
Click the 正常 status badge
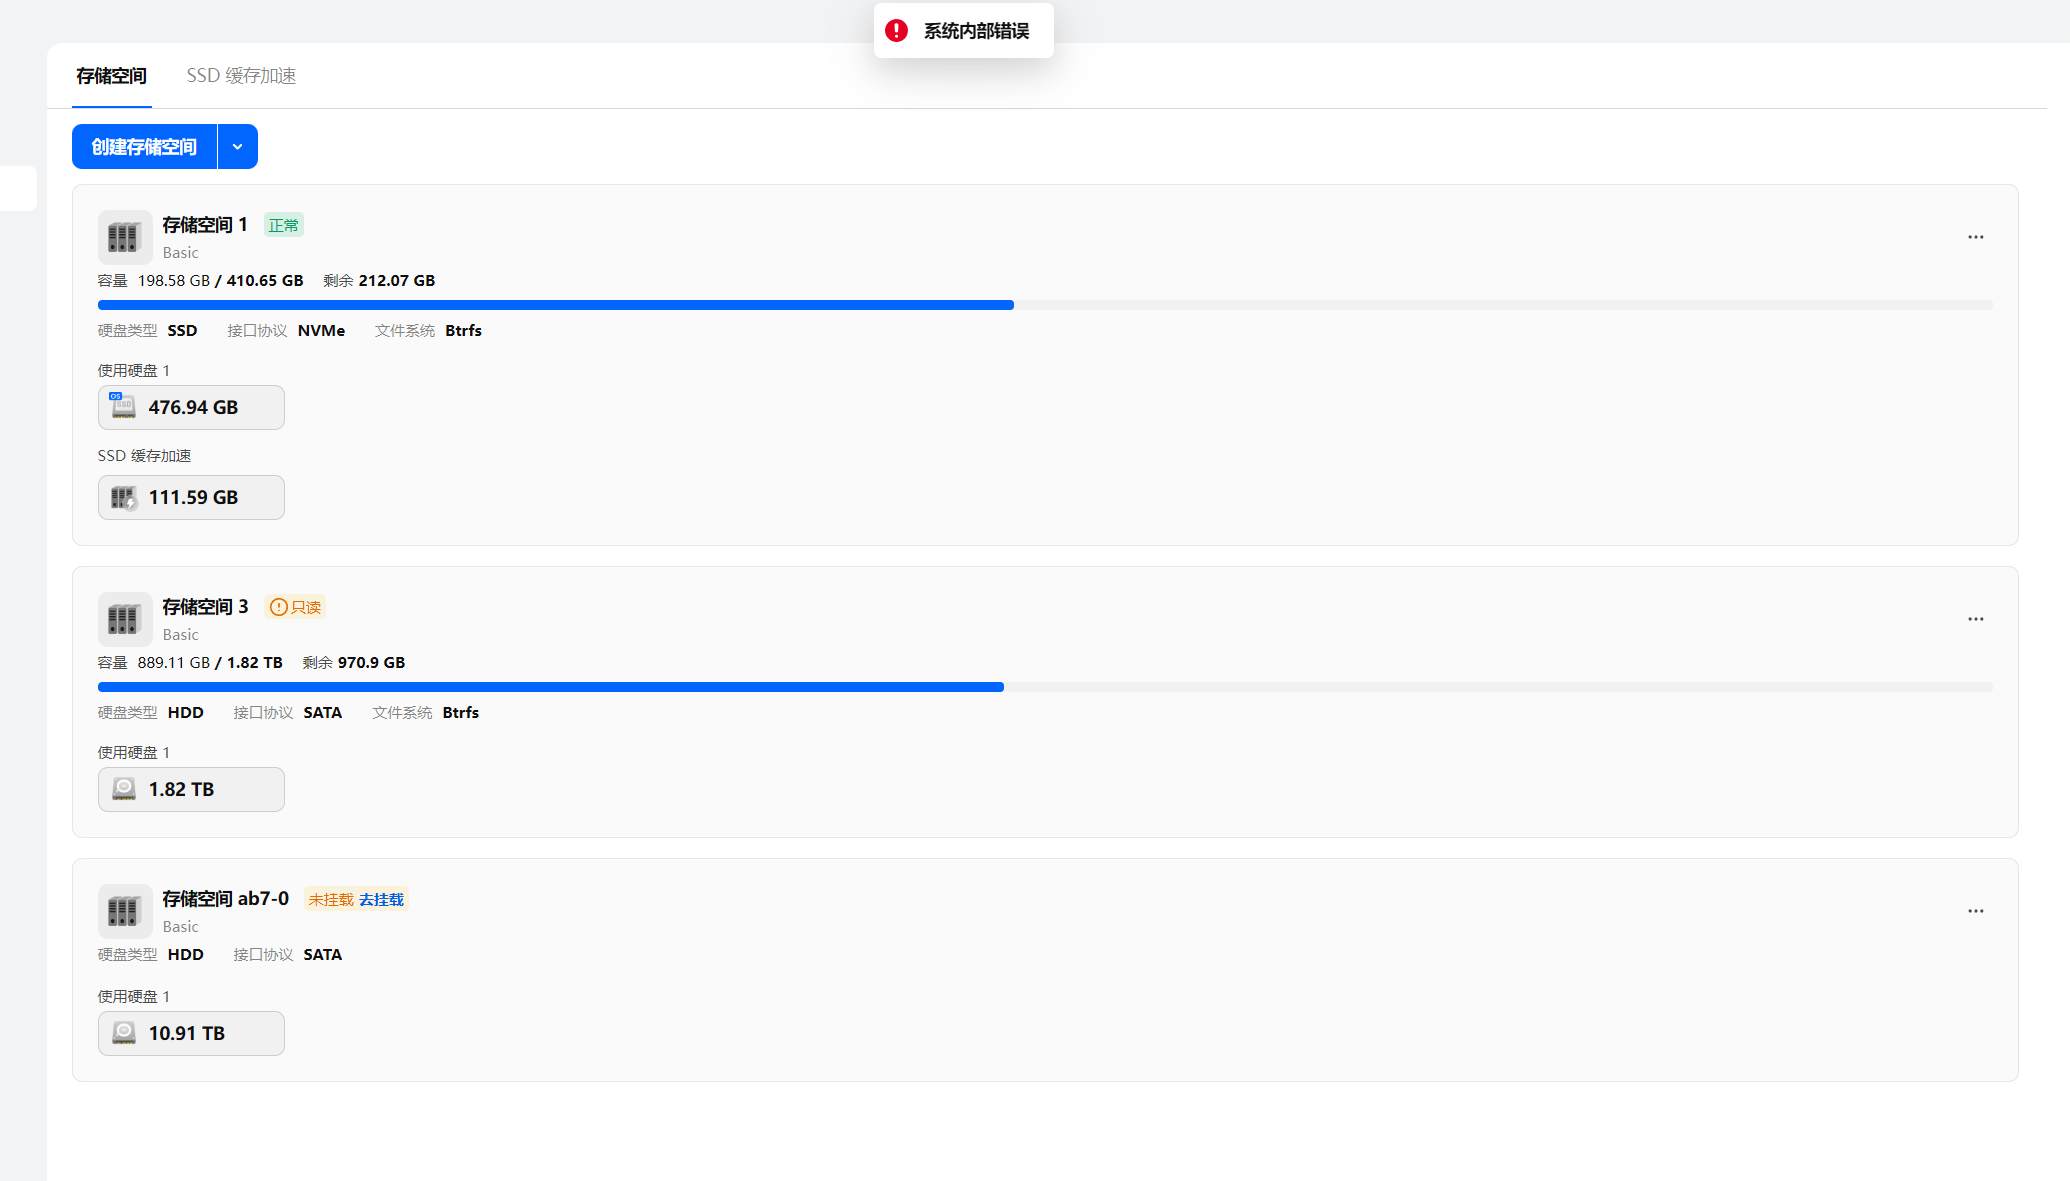click(x=283, y=225)
